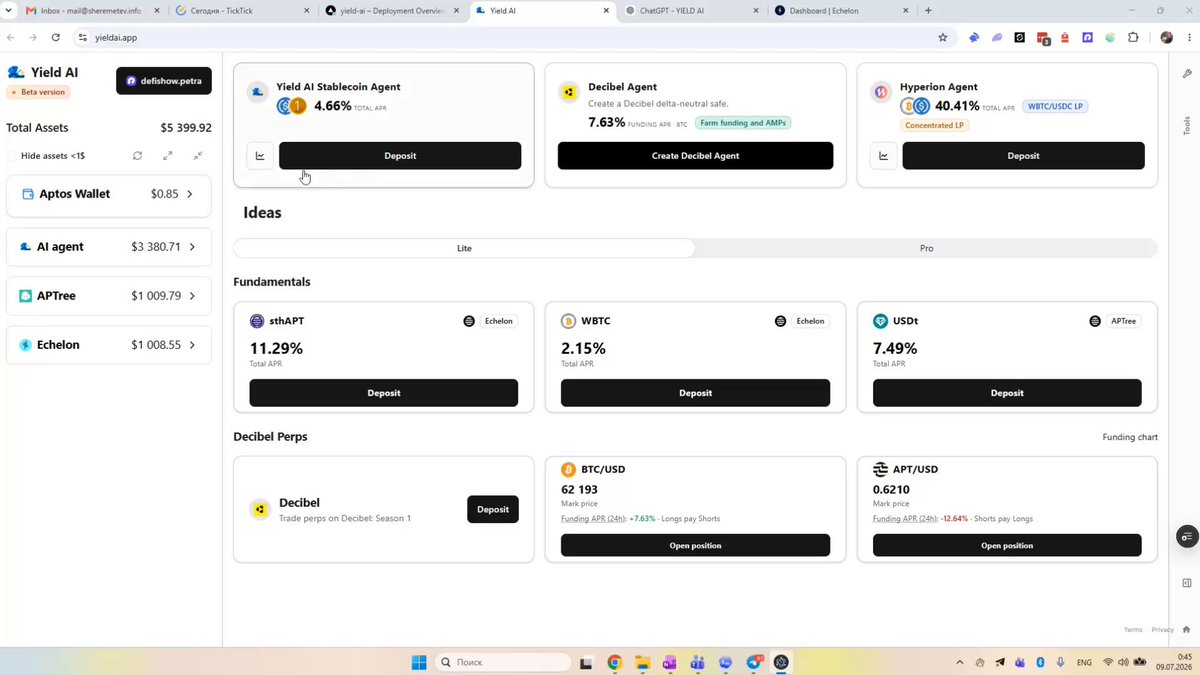Image resolution: width=1200 pixels, height=675 pixels.
Task: Collapse all asset sections in sidebar
Action: click(198, 156)
